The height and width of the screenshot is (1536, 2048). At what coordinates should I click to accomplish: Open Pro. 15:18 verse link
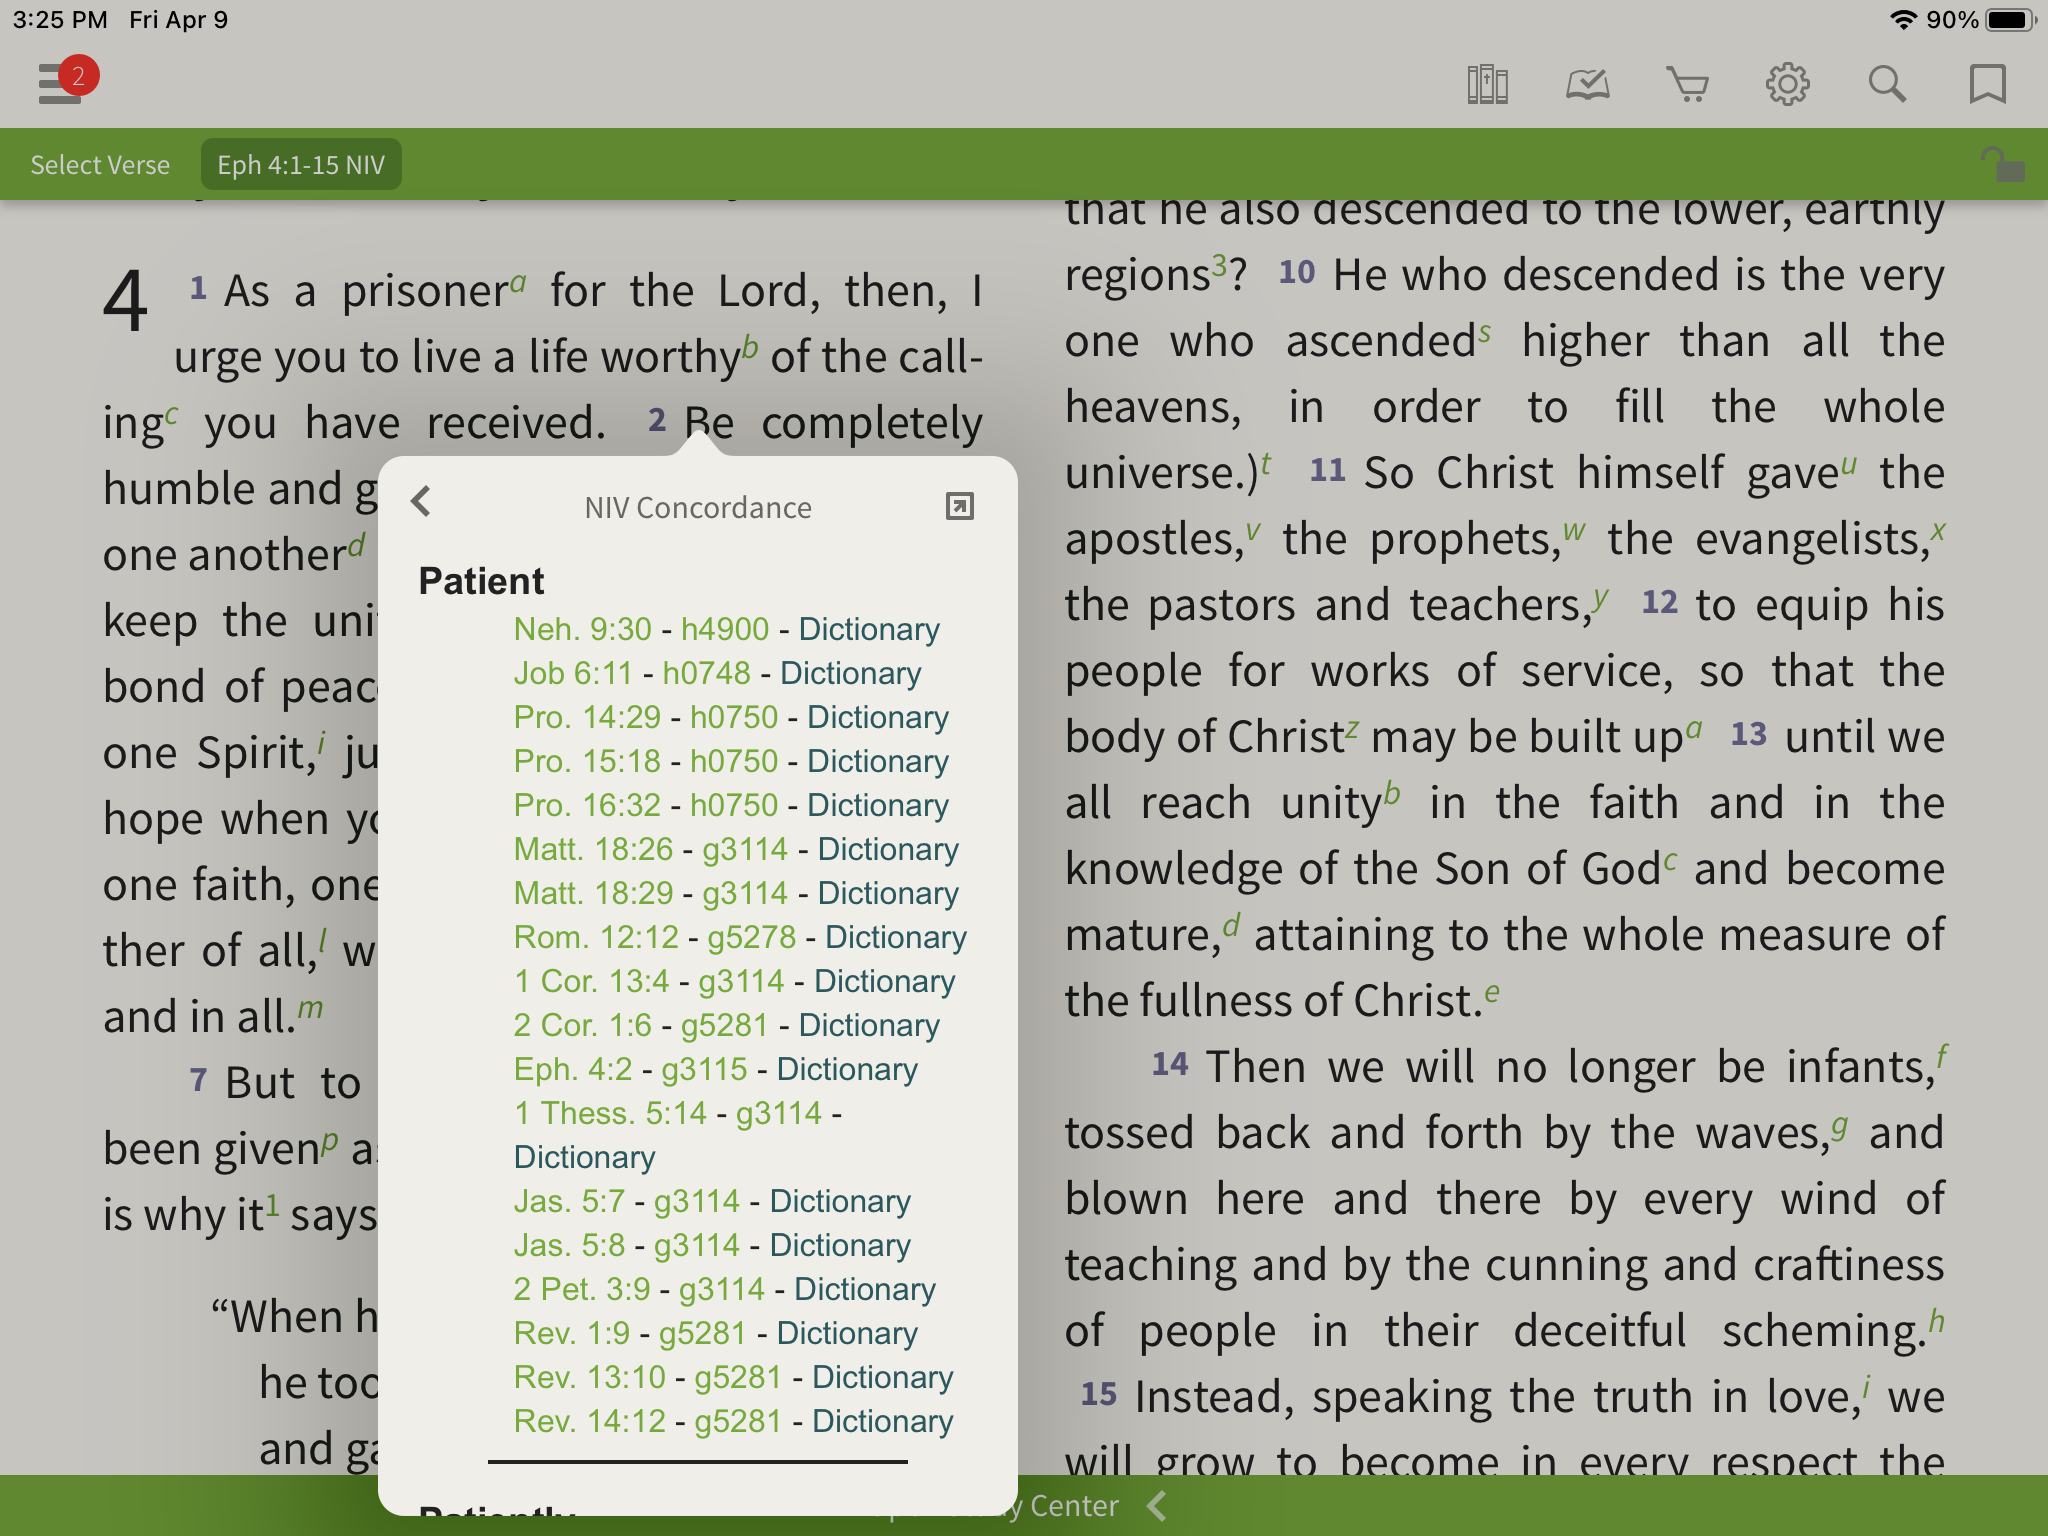point(587,761)
